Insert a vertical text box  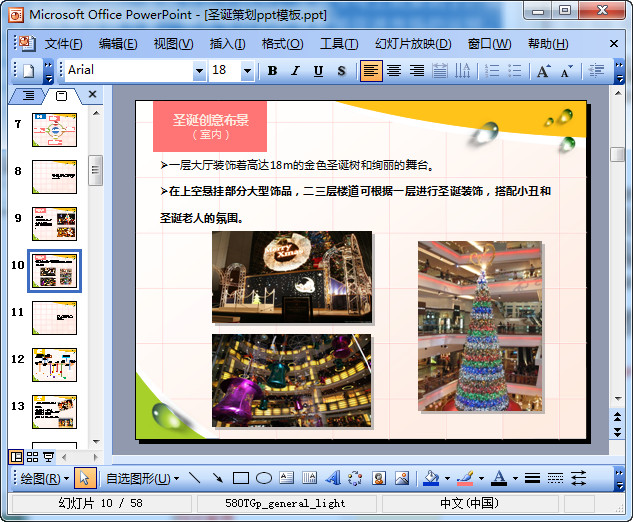(310, 478)
